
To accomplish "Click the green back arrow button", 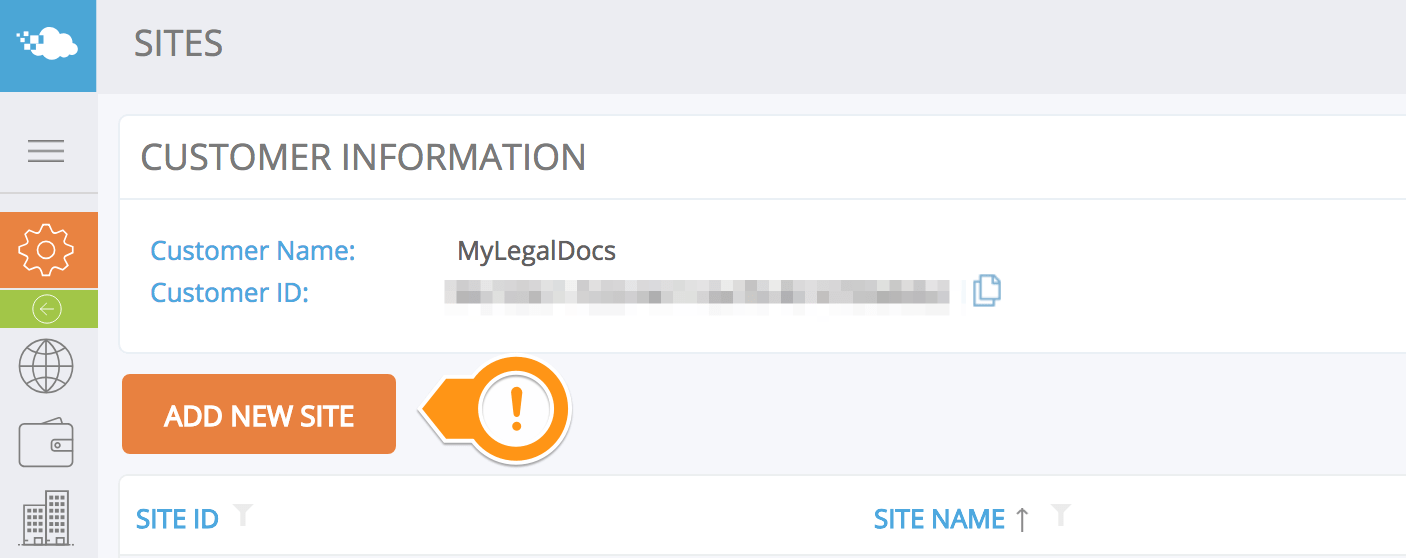I will pos(48,309).
